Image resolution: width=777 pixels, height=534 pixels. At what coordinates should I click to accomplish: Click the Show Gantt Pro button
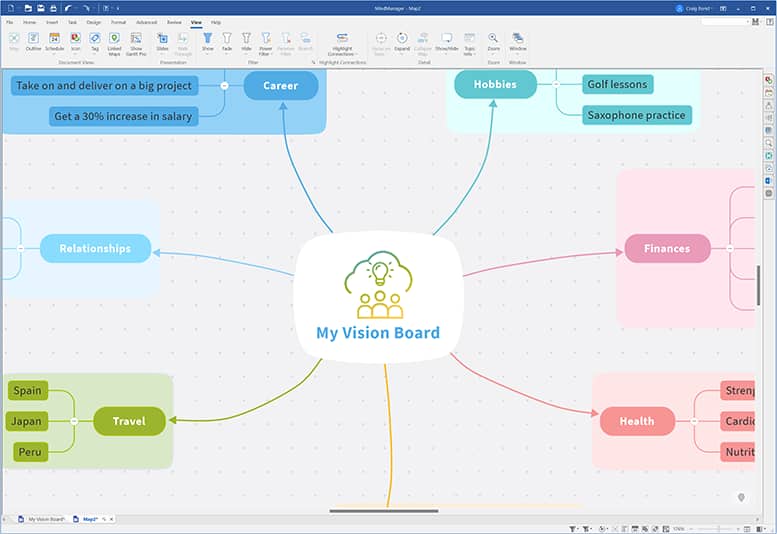point(136,42)
